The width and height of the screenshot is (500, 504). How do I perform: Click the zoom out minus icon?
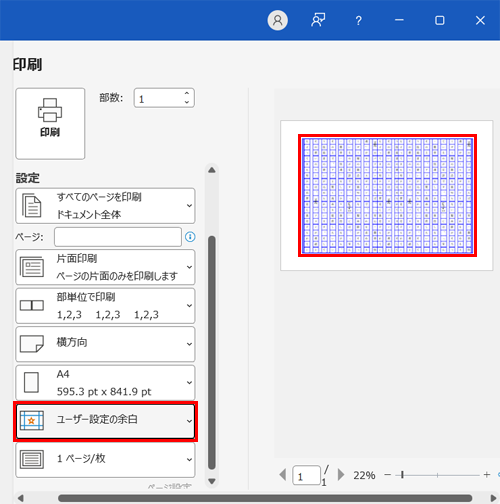pos(387,475)
